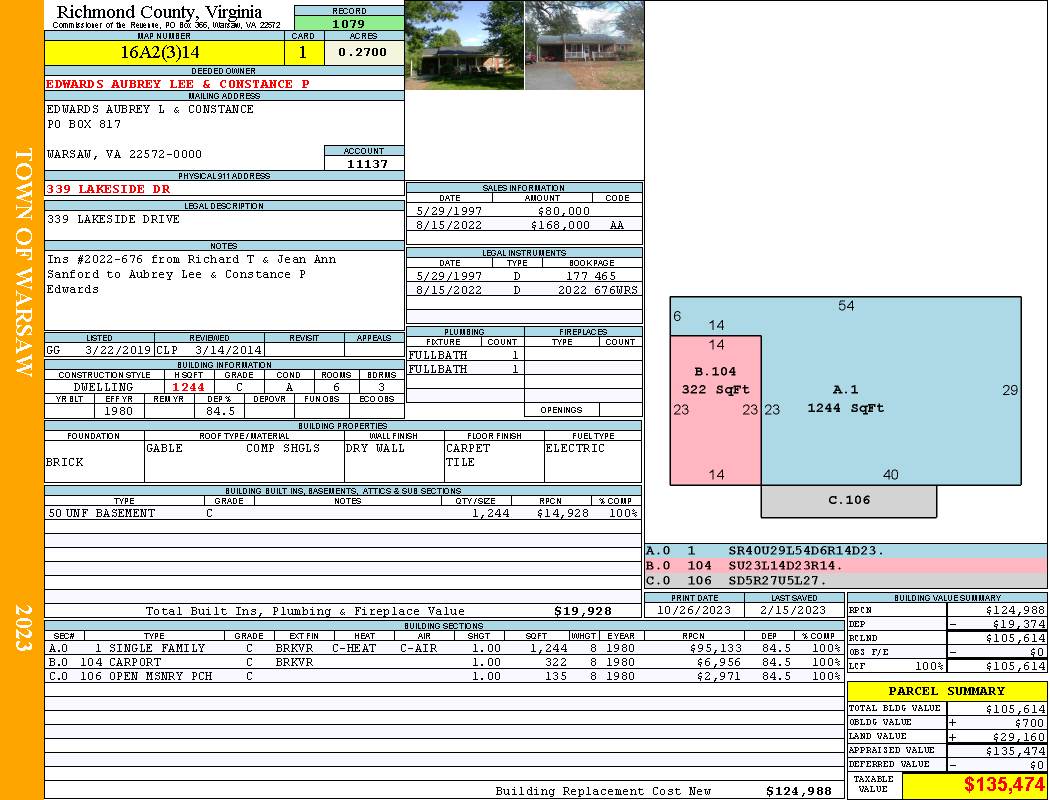
Task: Click sketch code SU23L14D23R14
Action: click(785, 566)
